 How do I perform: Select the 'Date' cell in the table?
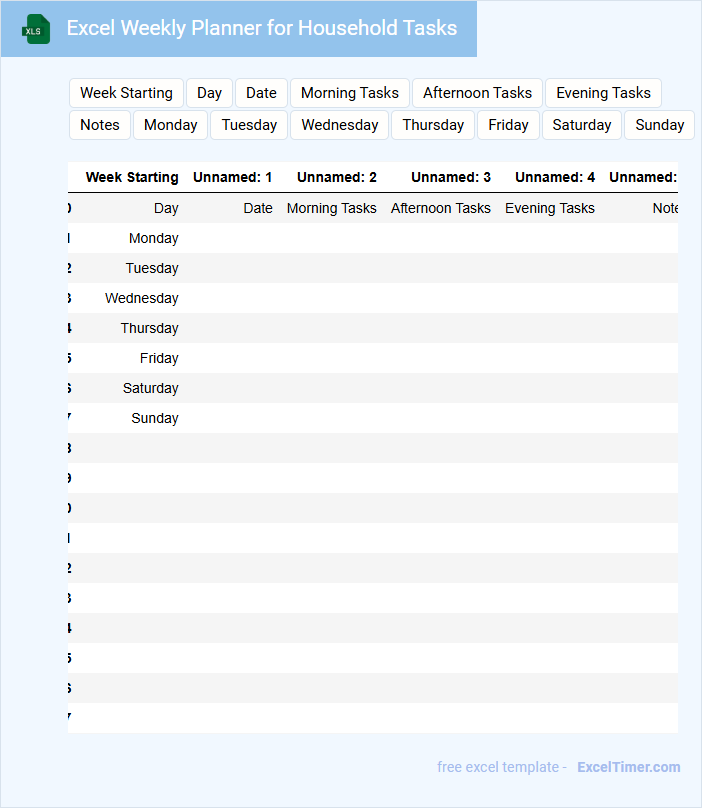(258, 208)
